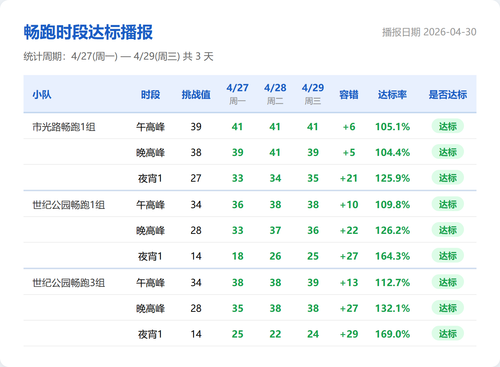Click the +27 value in the 164.3% row

click(x=349, y=256)
